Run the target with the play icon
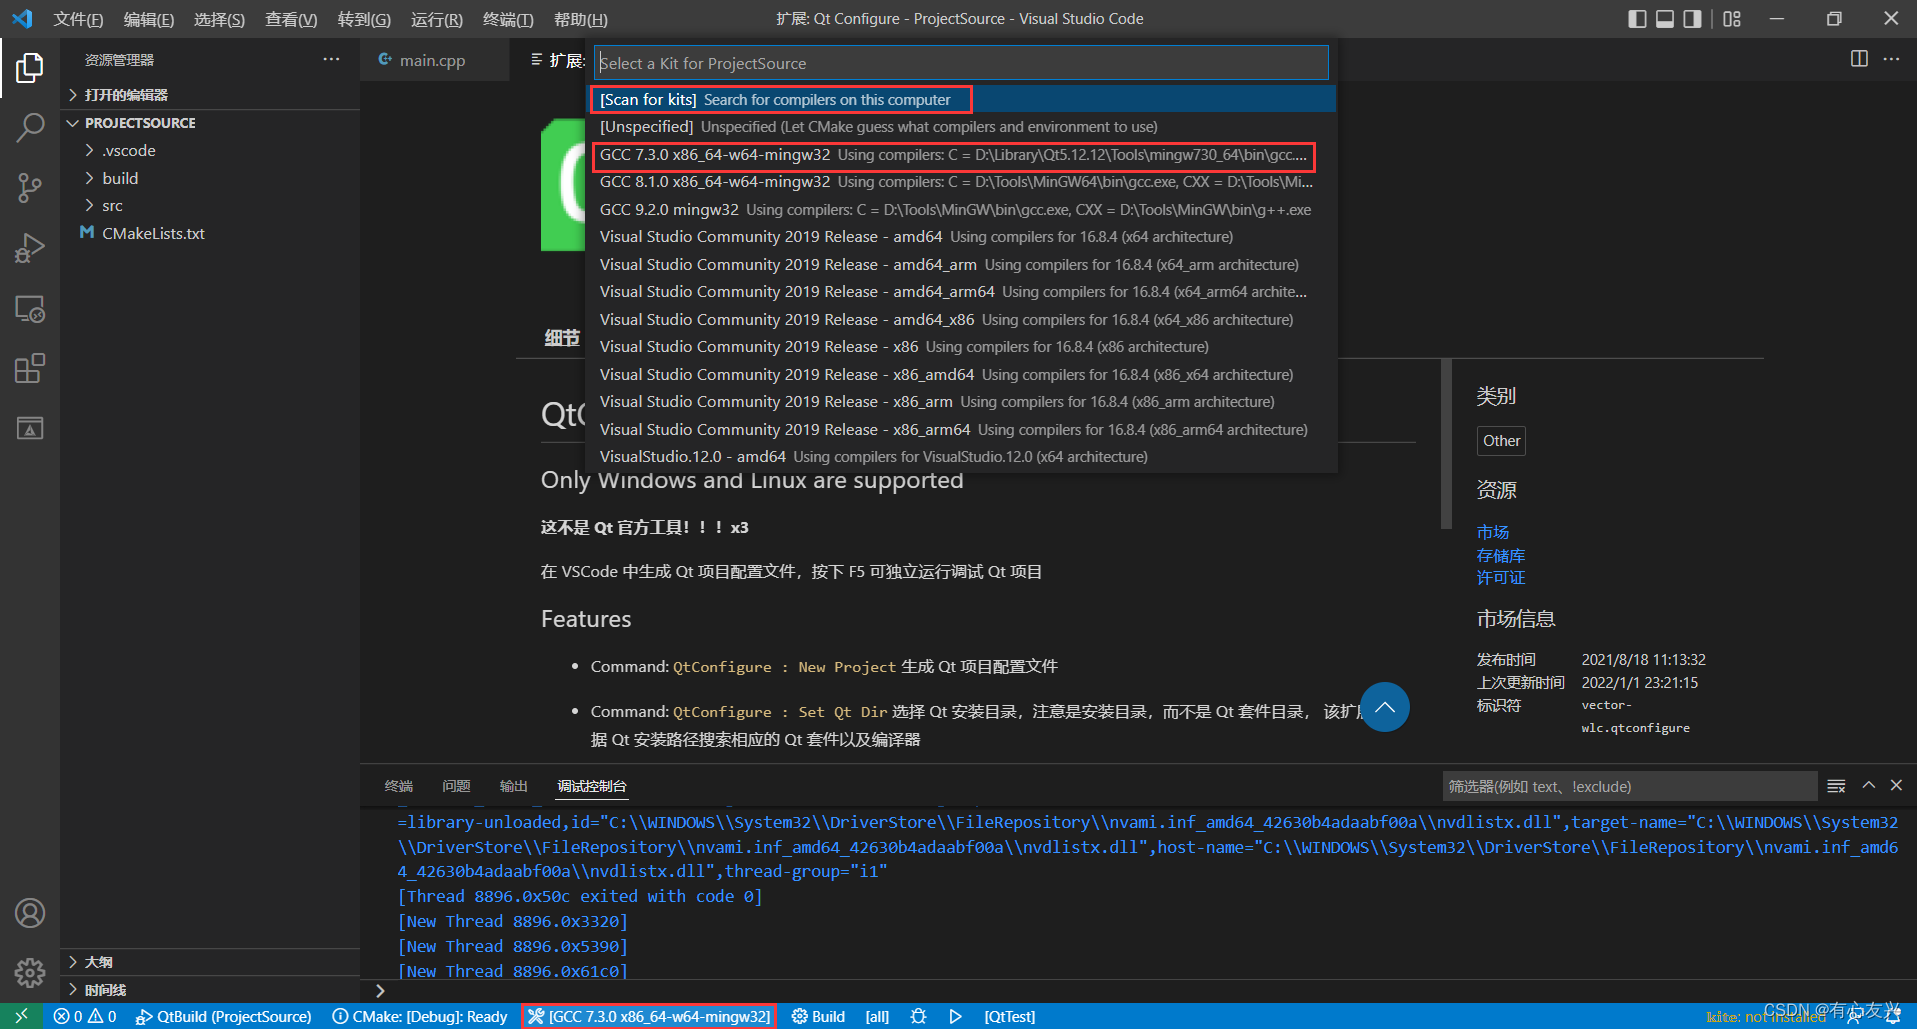Screen dimensions: 1917x1029 (955, 1016)
